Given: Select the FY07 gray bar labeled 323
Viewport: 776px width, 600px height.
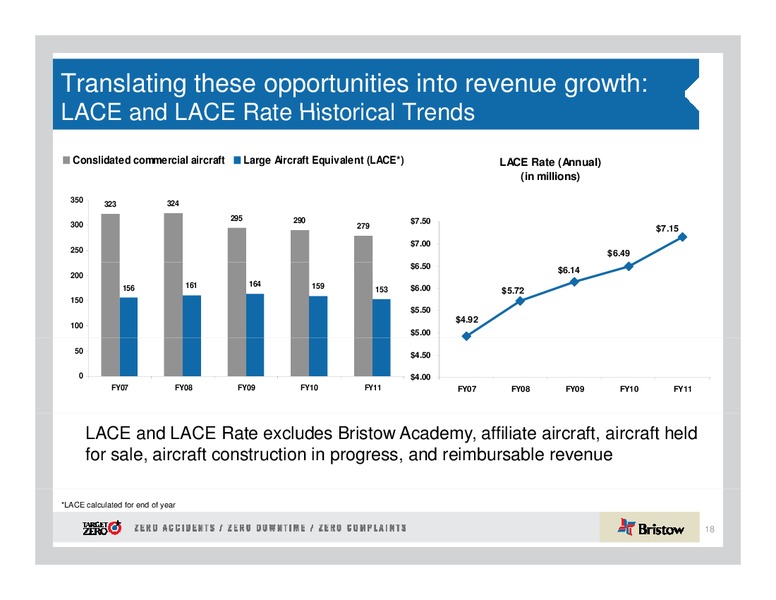Looking at the screenshot, I should pyautogui.click(x=110, y=295).
